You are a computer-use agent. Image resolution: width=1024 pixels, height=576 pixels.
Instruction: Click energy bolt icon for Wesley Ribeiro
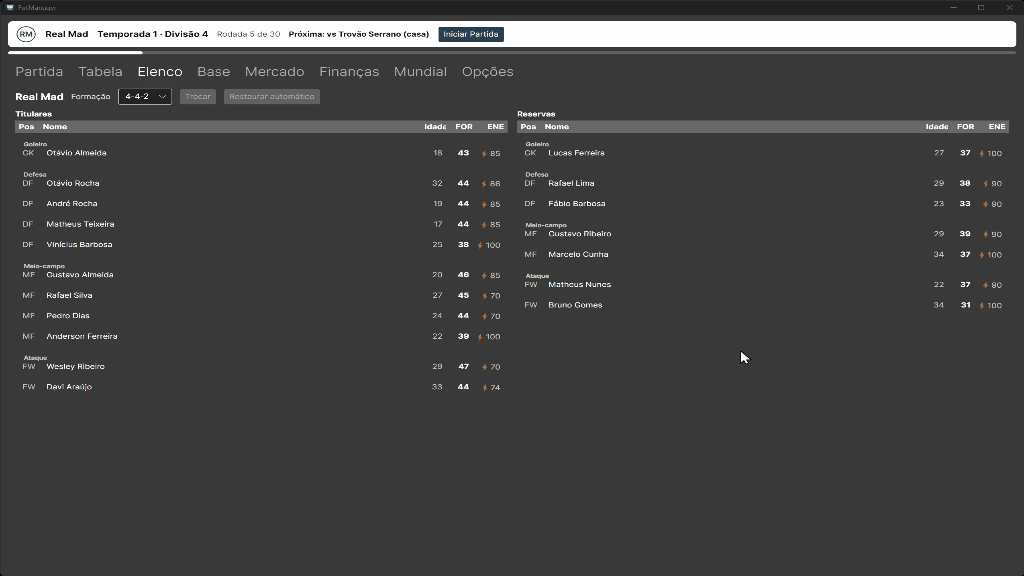pyautogui.click(x=484, y=367)
